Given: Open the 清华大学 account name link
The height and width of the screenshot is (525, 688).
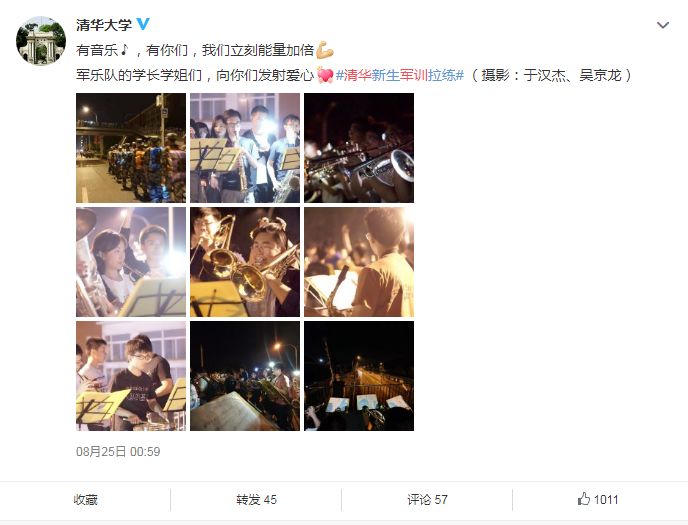Looking at the screenshot, I should click(104, 25).
